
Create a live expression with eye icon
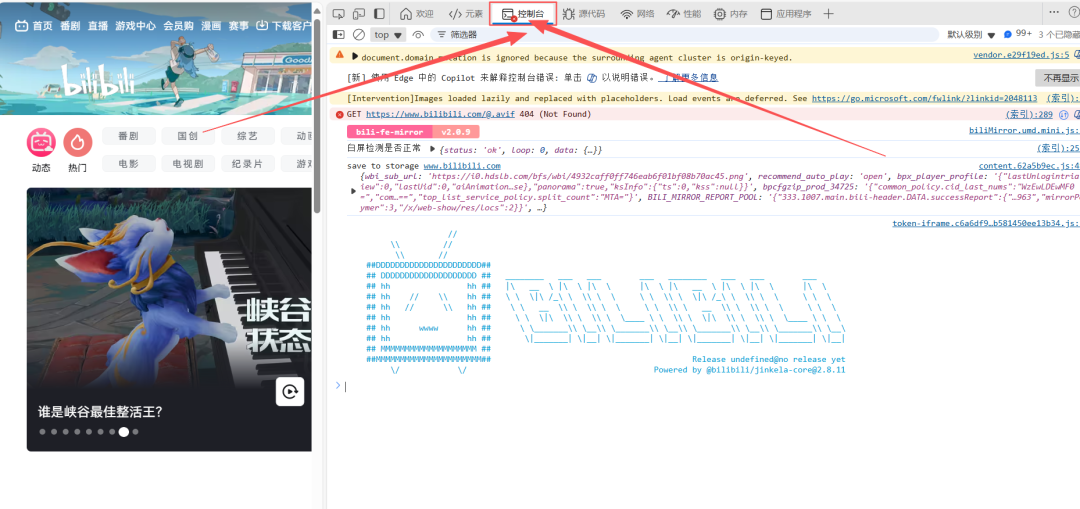pos(418,34)
